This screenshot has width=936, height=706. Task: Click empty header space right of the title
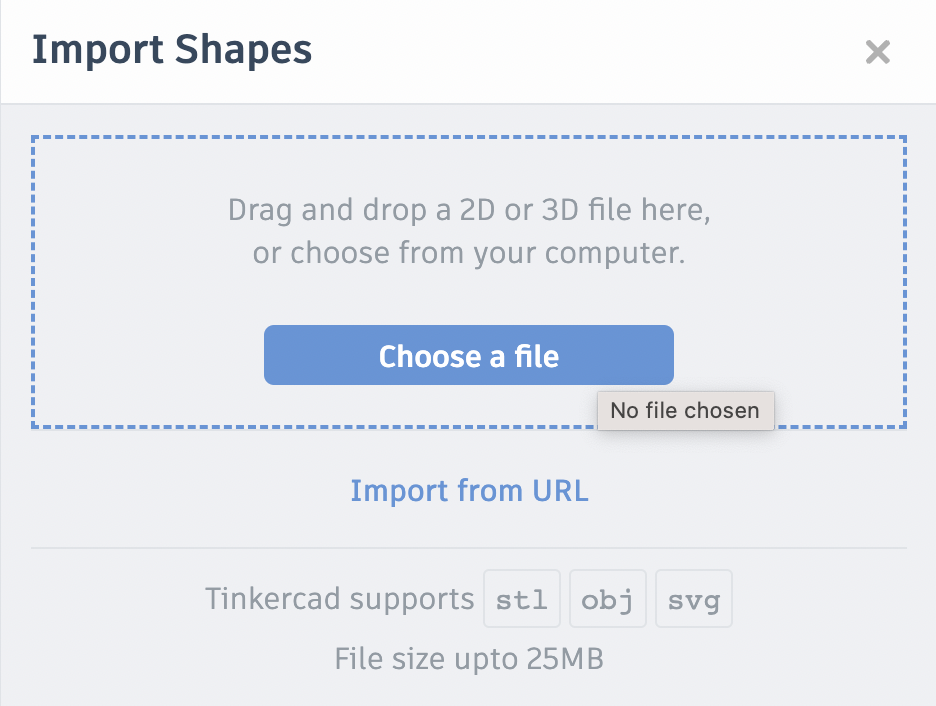click(x=580, y=52)
